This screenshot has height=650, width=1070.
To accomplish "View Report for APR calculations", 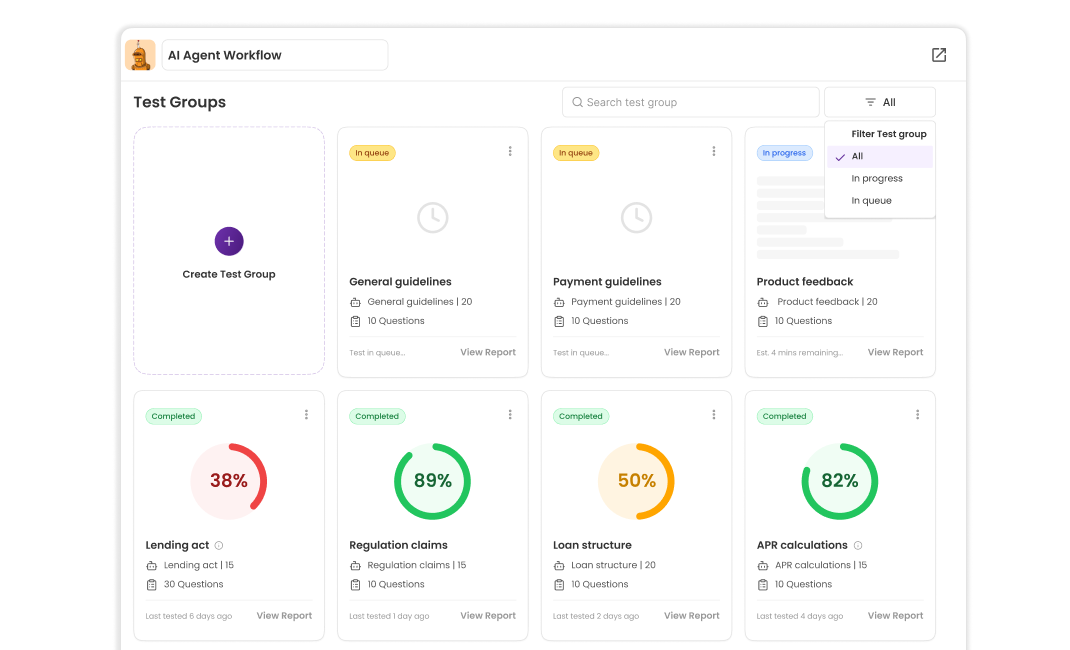I will click(895, 616).
